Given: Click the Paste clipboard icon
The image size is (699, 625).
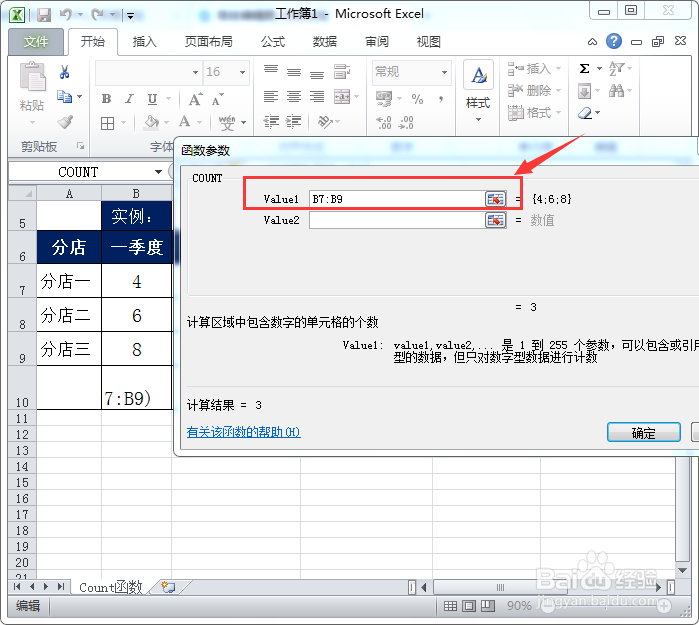Looking at the screenshot, I should click(x=33, y=77).
